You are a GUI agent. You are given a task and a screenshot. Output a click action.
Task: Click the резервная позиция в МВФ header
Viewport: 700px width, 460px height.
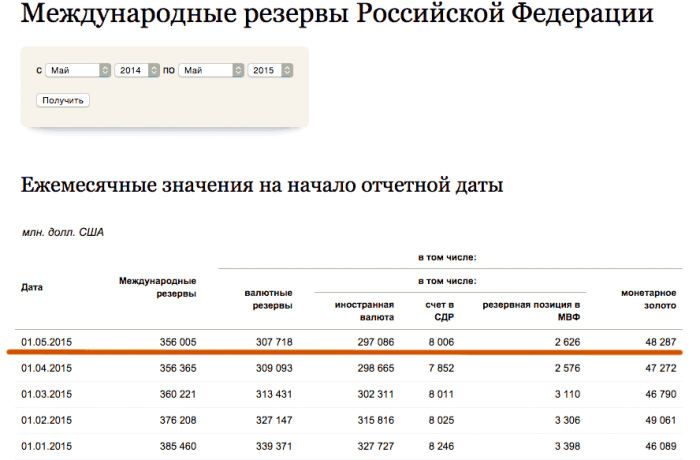(531, 311)
